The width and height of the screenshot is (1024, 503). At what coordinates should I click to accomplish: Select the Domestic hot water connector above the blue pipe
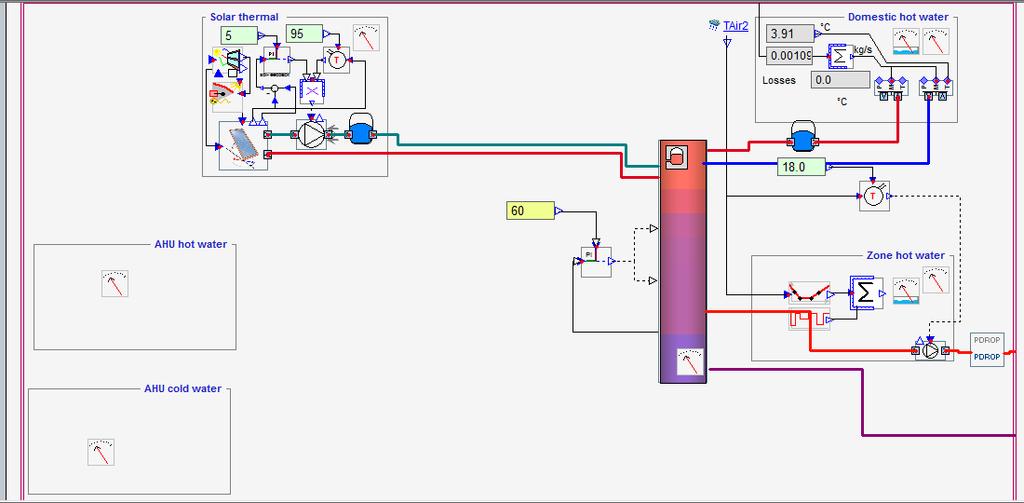pyautogui.click(x=935, y=90)
